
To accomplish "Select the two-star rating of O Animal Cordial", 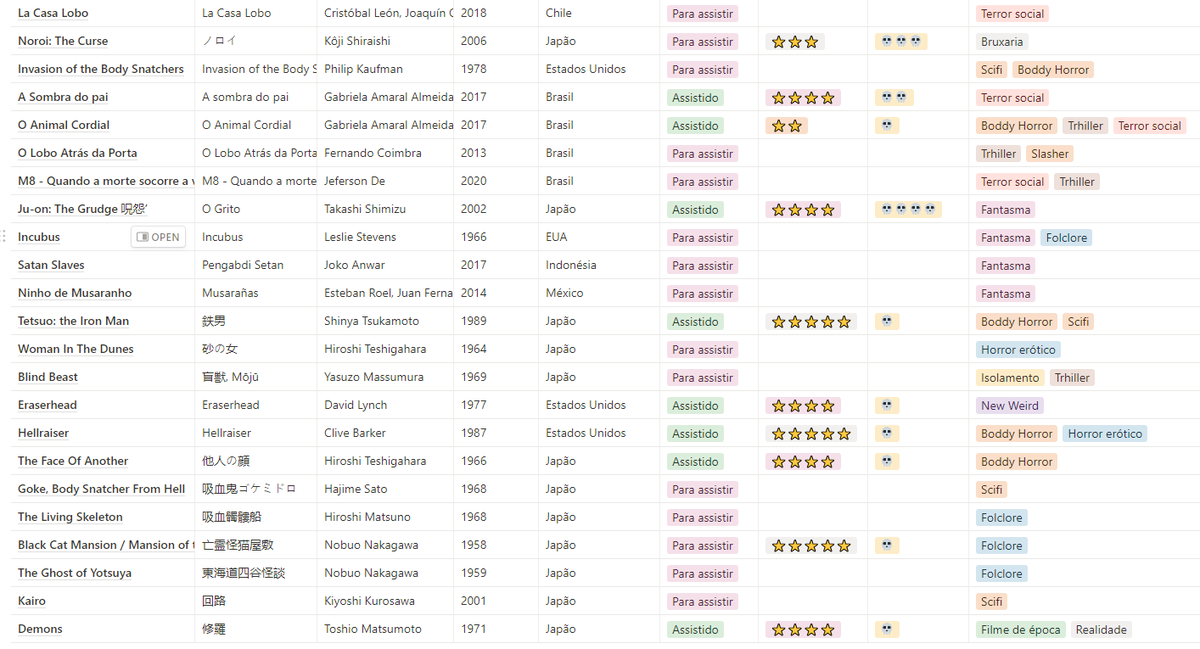I will [787, 126].
